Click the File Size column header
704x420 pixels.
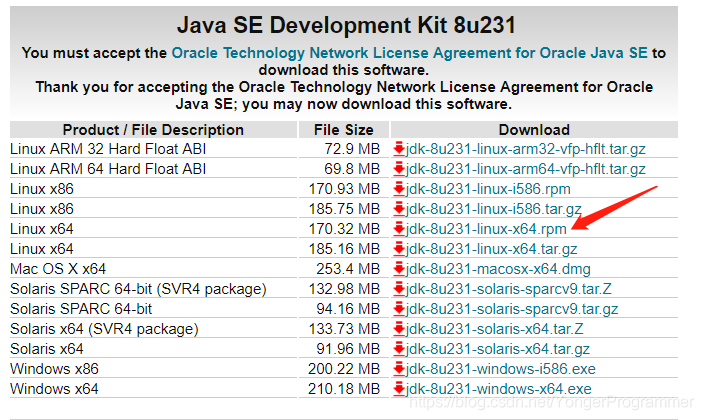coord(343,130)
